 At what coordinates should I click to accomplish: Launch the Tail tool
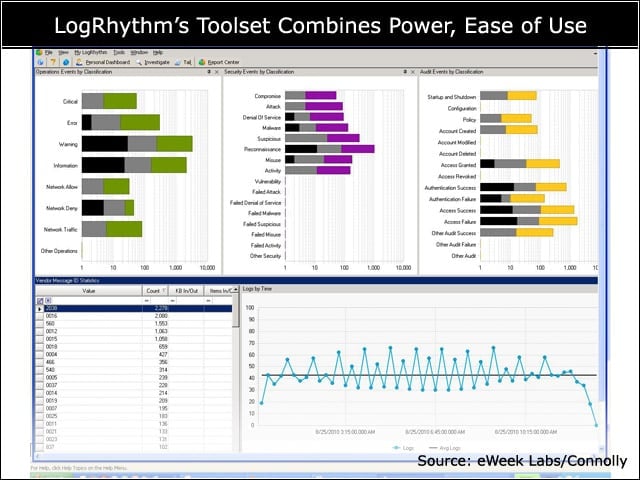pyautogui.click(x=183, y=62)
